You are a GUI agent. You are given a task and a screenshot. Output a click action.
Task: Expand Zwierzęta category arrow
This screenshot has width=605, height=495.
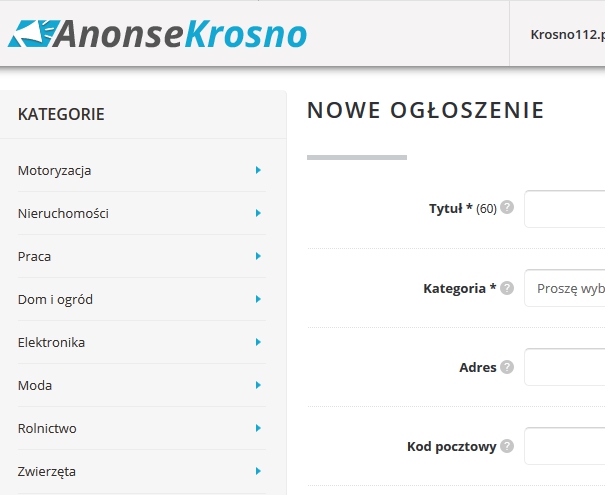point(258,471)
